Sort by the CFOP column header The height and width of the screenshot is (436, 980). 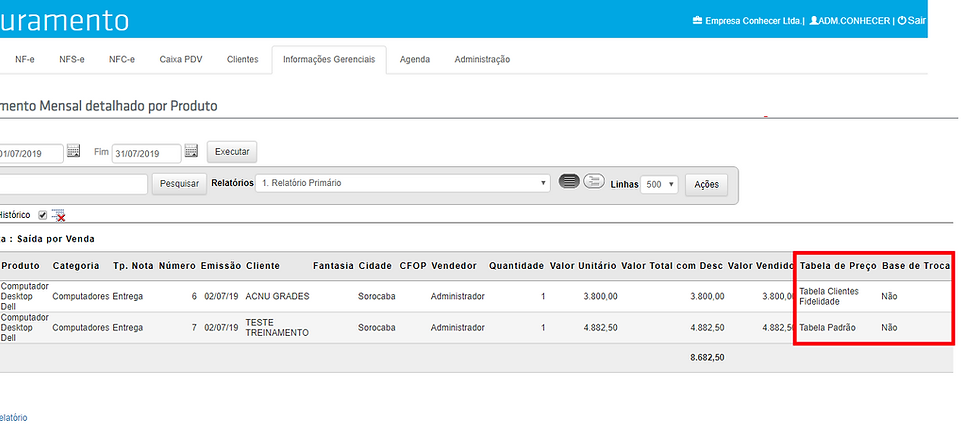pos(412,265)
